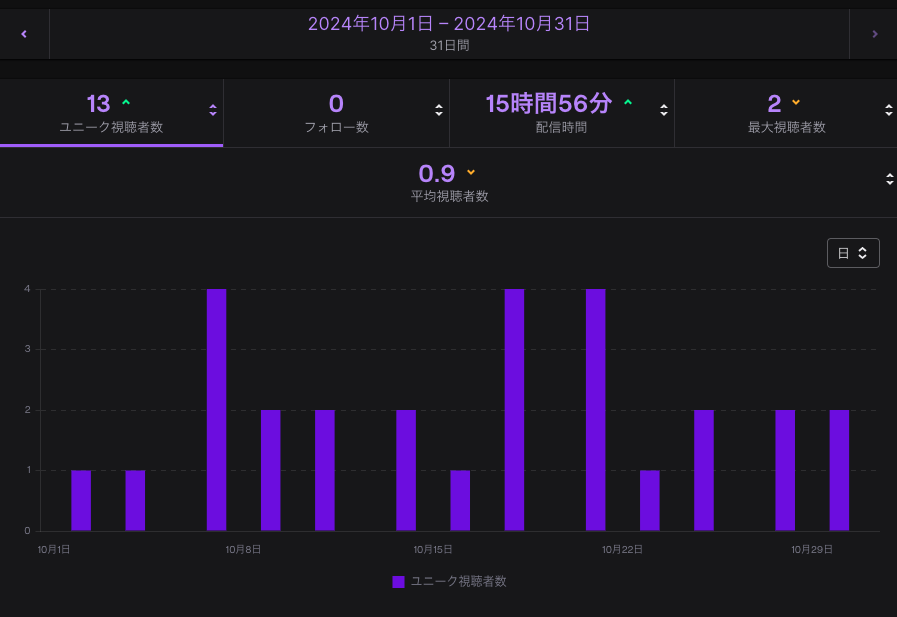Viewport: 897px width, 617px height.
Task: Select the フォロー数 metric tab
Action: click(336, 112)
